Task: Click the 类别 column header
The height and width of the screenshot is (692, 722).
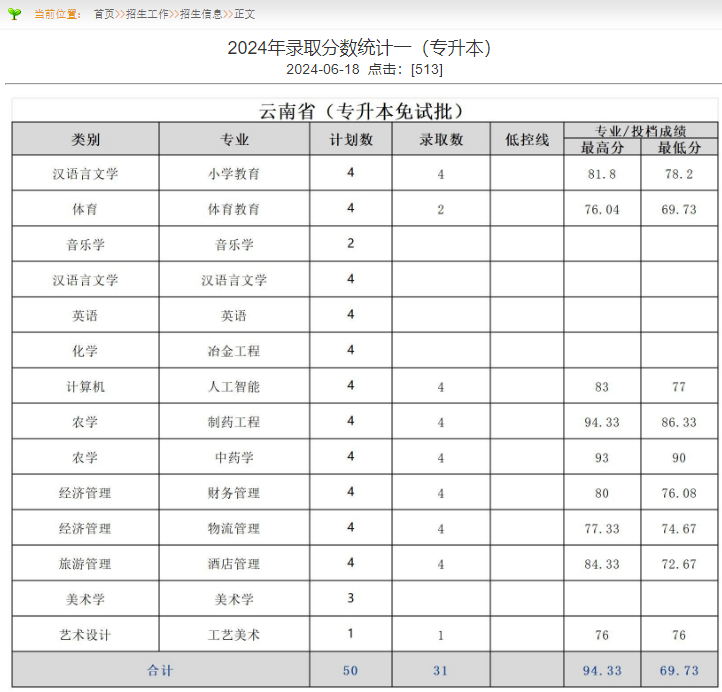Action: 85,140
